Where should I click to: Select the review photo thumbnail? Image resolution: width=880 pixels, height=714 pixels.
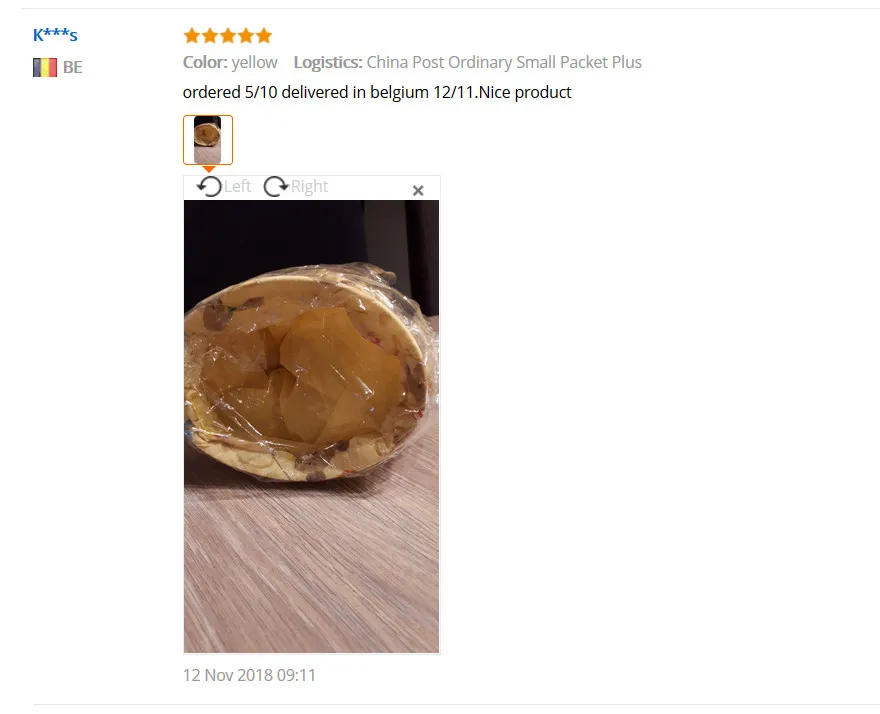tap(208, 140)
